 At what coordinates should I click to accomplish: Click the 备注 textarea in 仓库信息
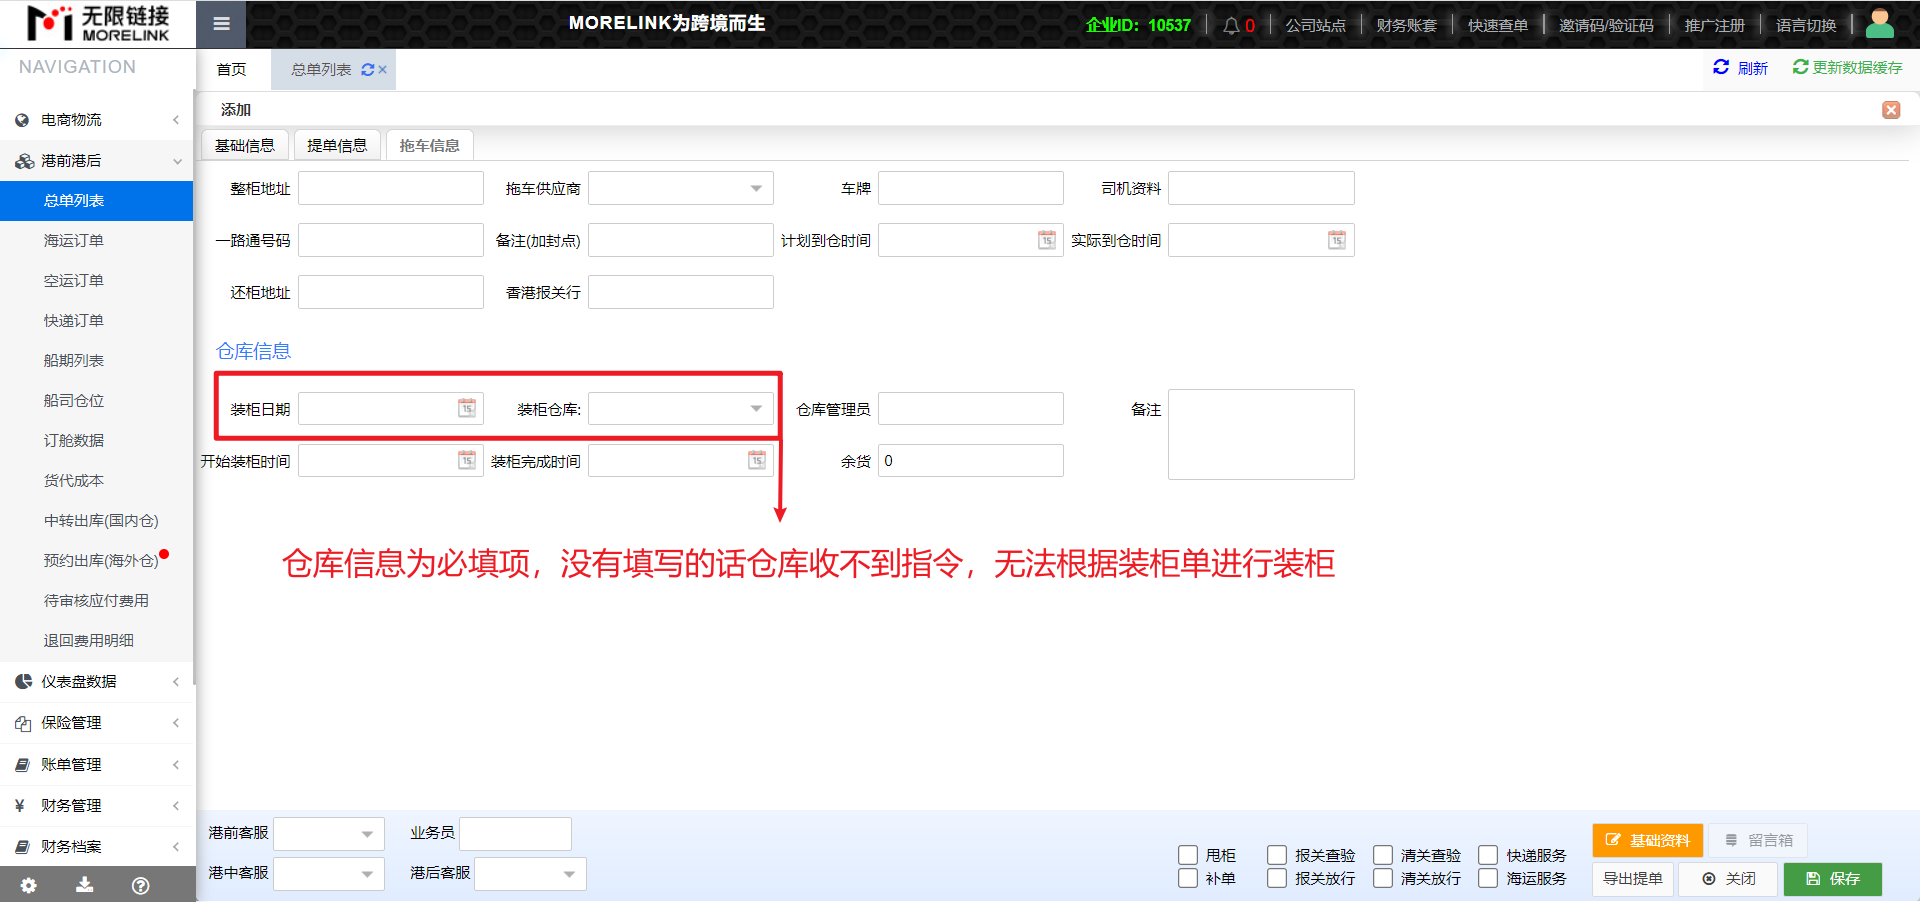click(1261, 434)
